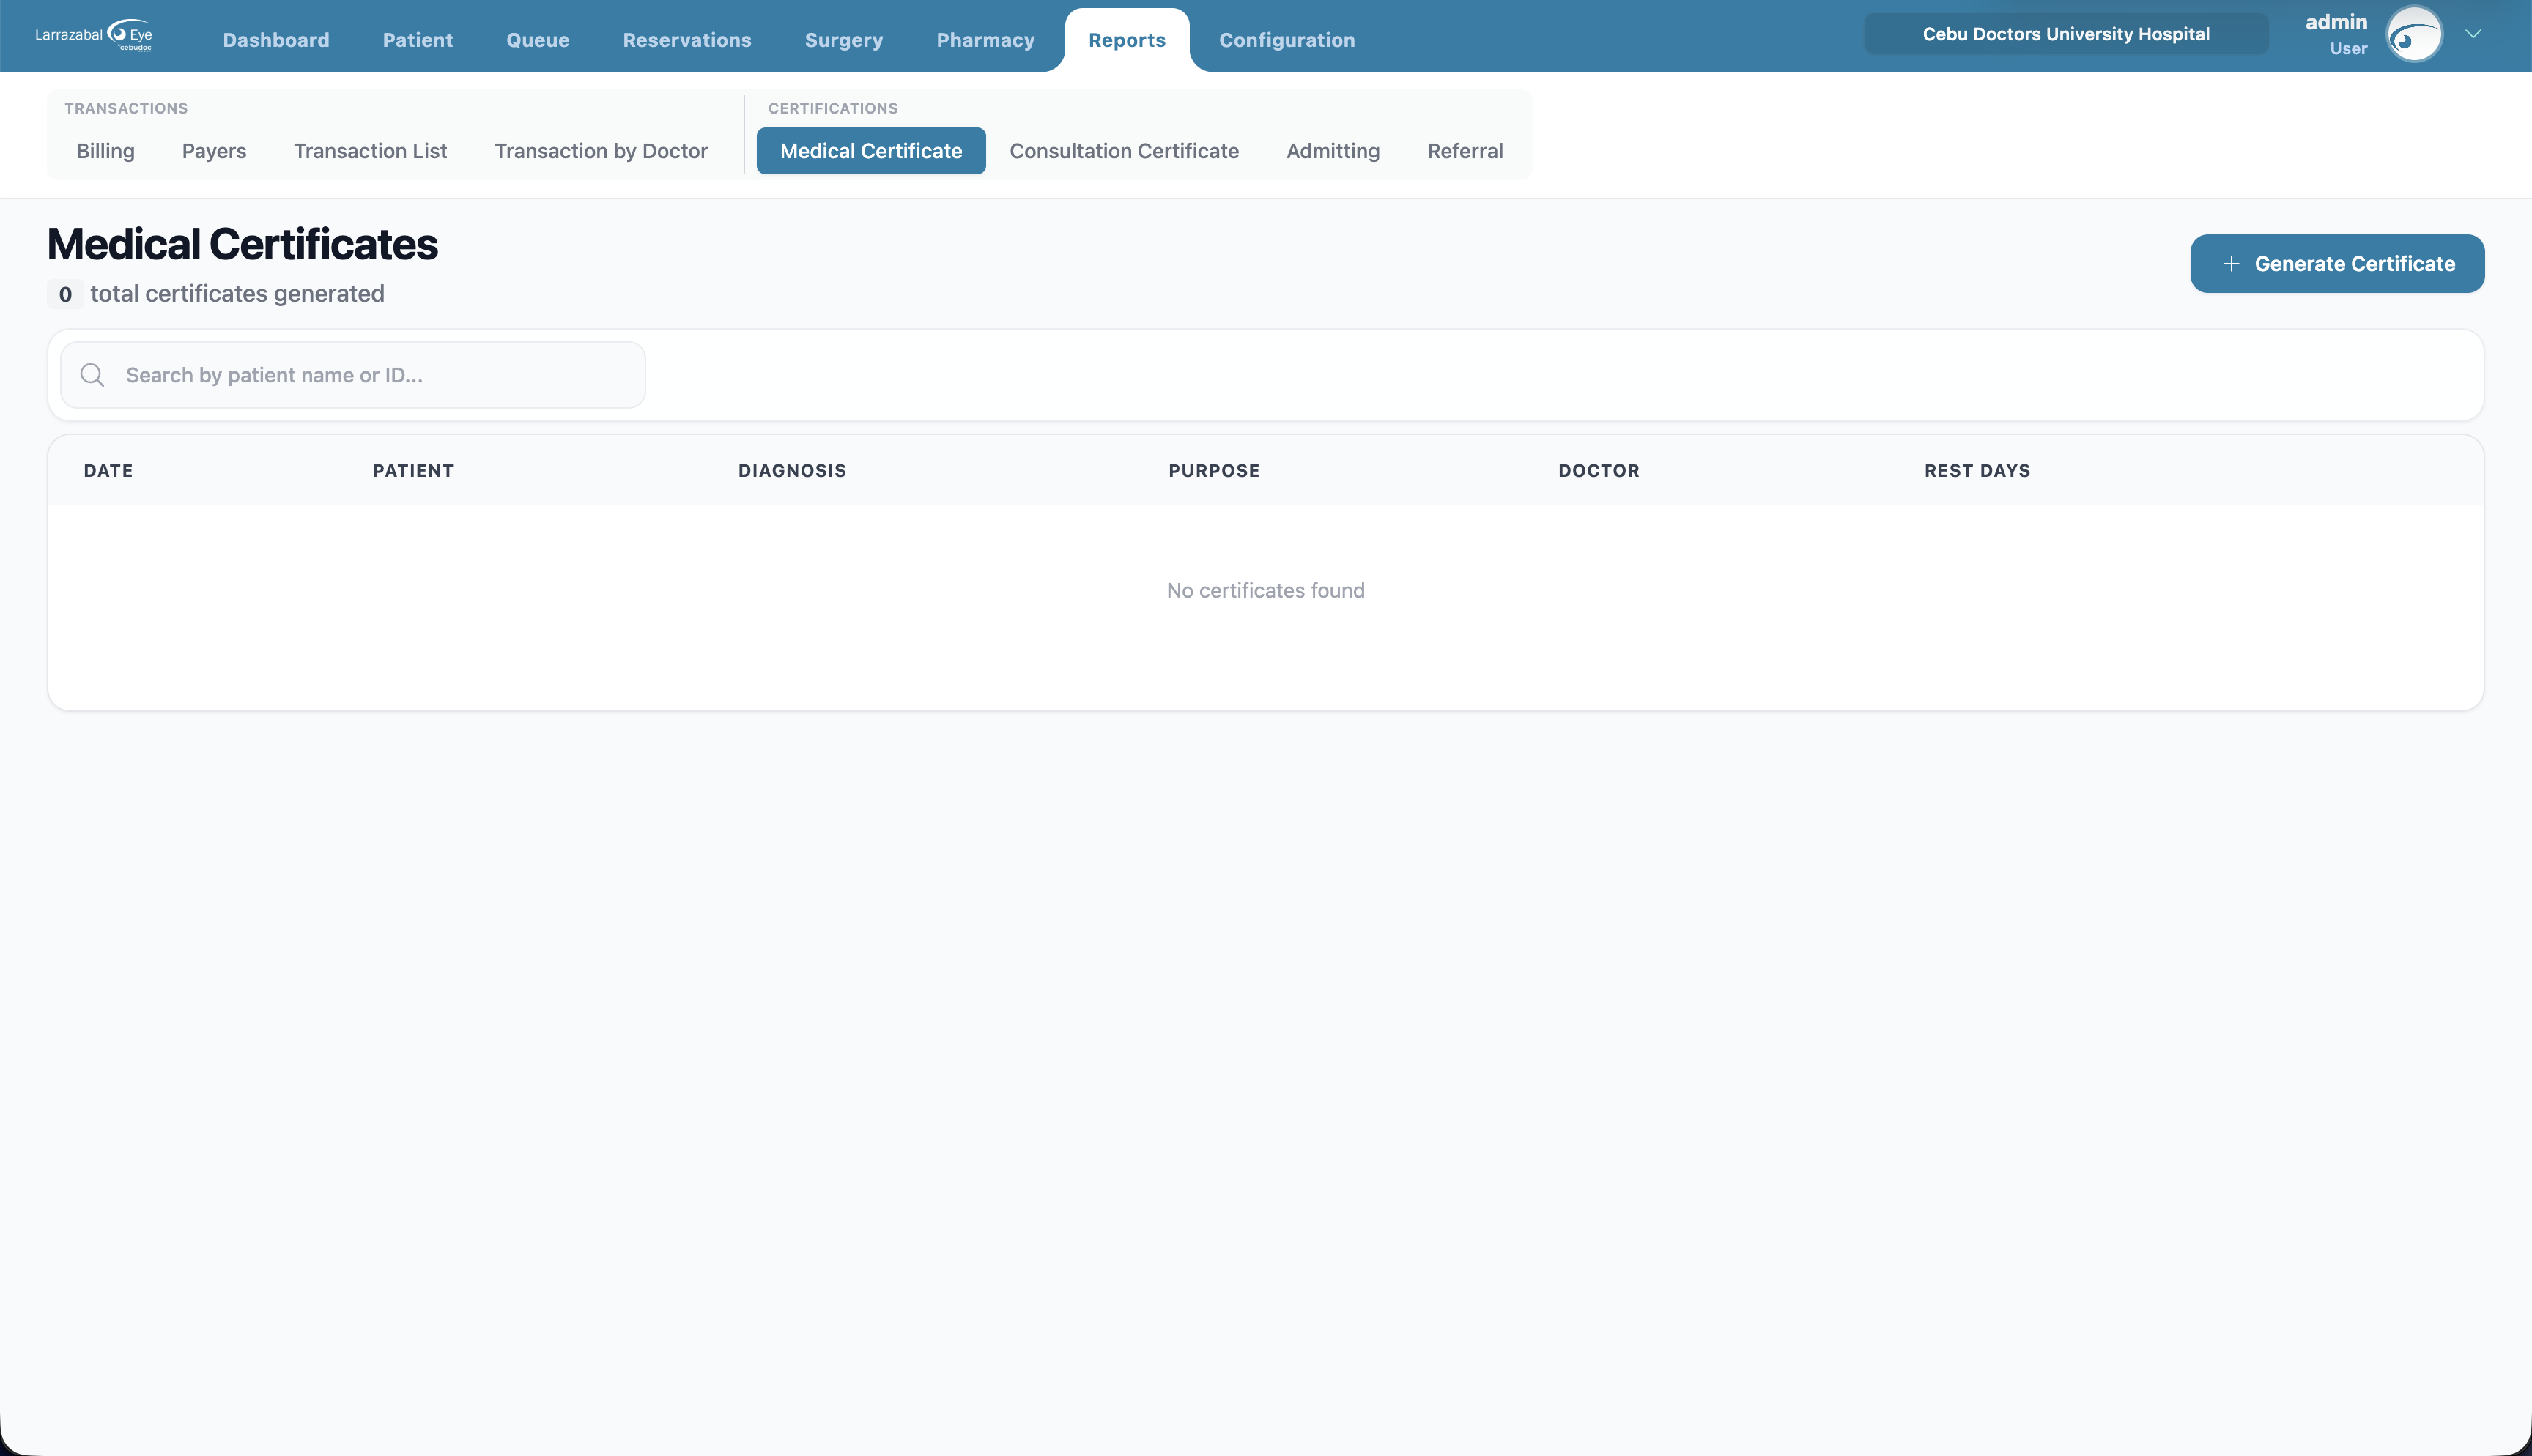Open the Patient tab
This screenshot has width=2532, height=1456.
(x=418, y=40)
